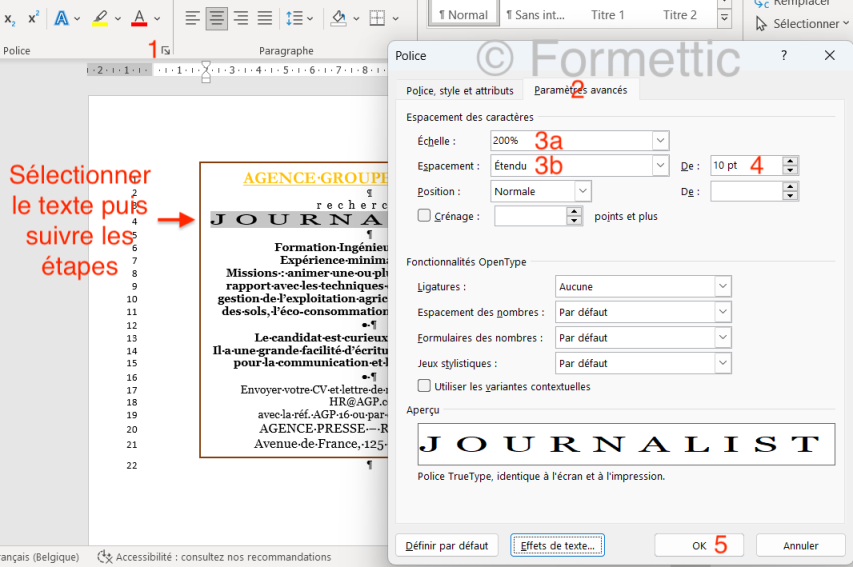Click the subscript icon in the ribbon

tap(9, 19)
